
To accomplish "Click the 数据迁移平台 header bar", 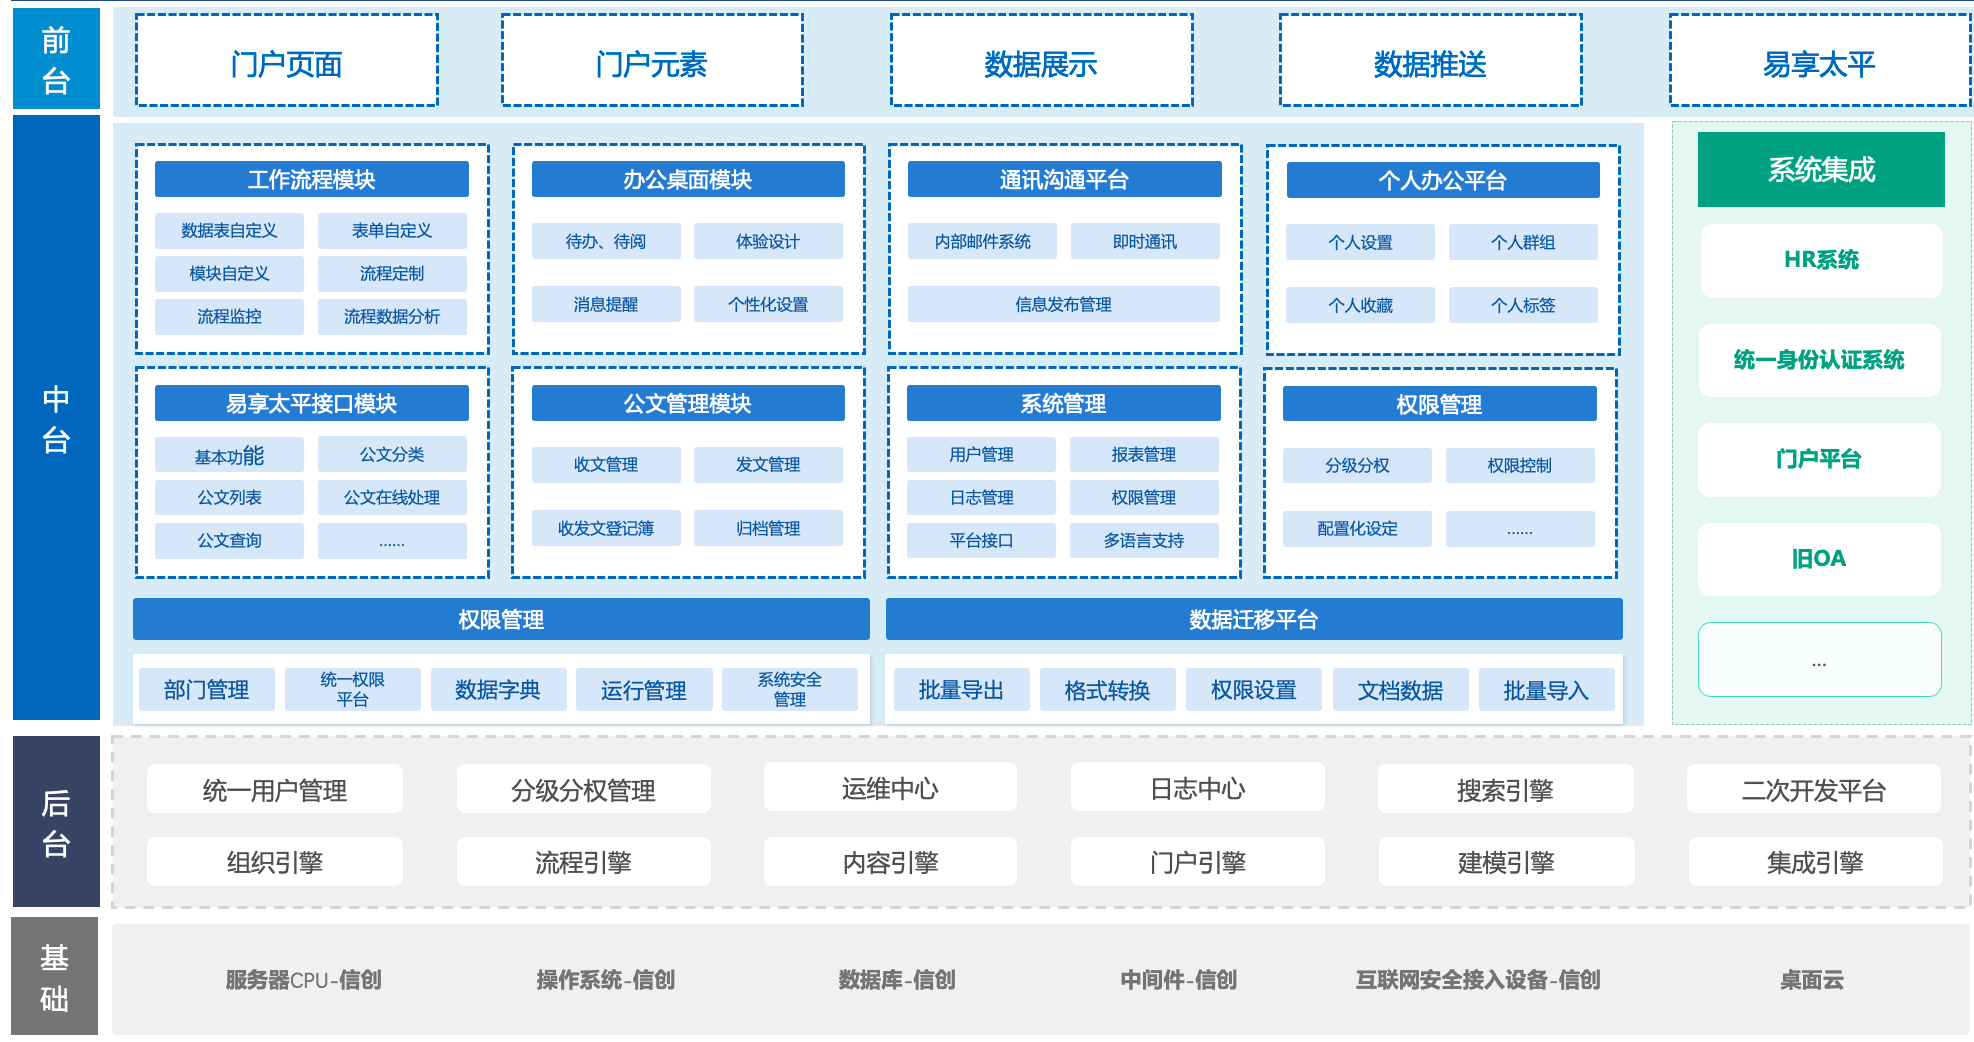I will [1254, 619].
